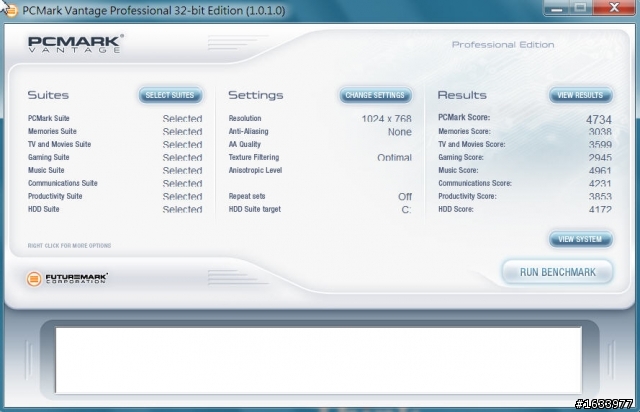Viewport: 640px width, 412px height.
Task: Select the Memories Suite row label
Action: point(52,131)
